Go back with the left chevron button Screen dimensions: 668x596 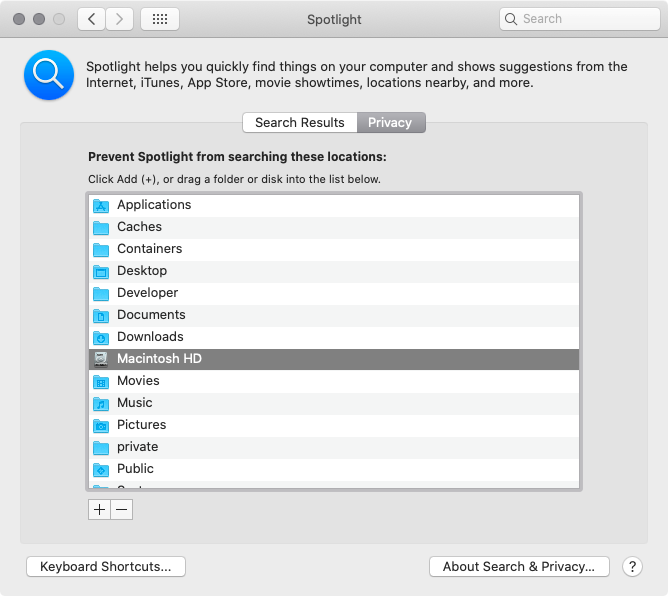tap(91, 19)
